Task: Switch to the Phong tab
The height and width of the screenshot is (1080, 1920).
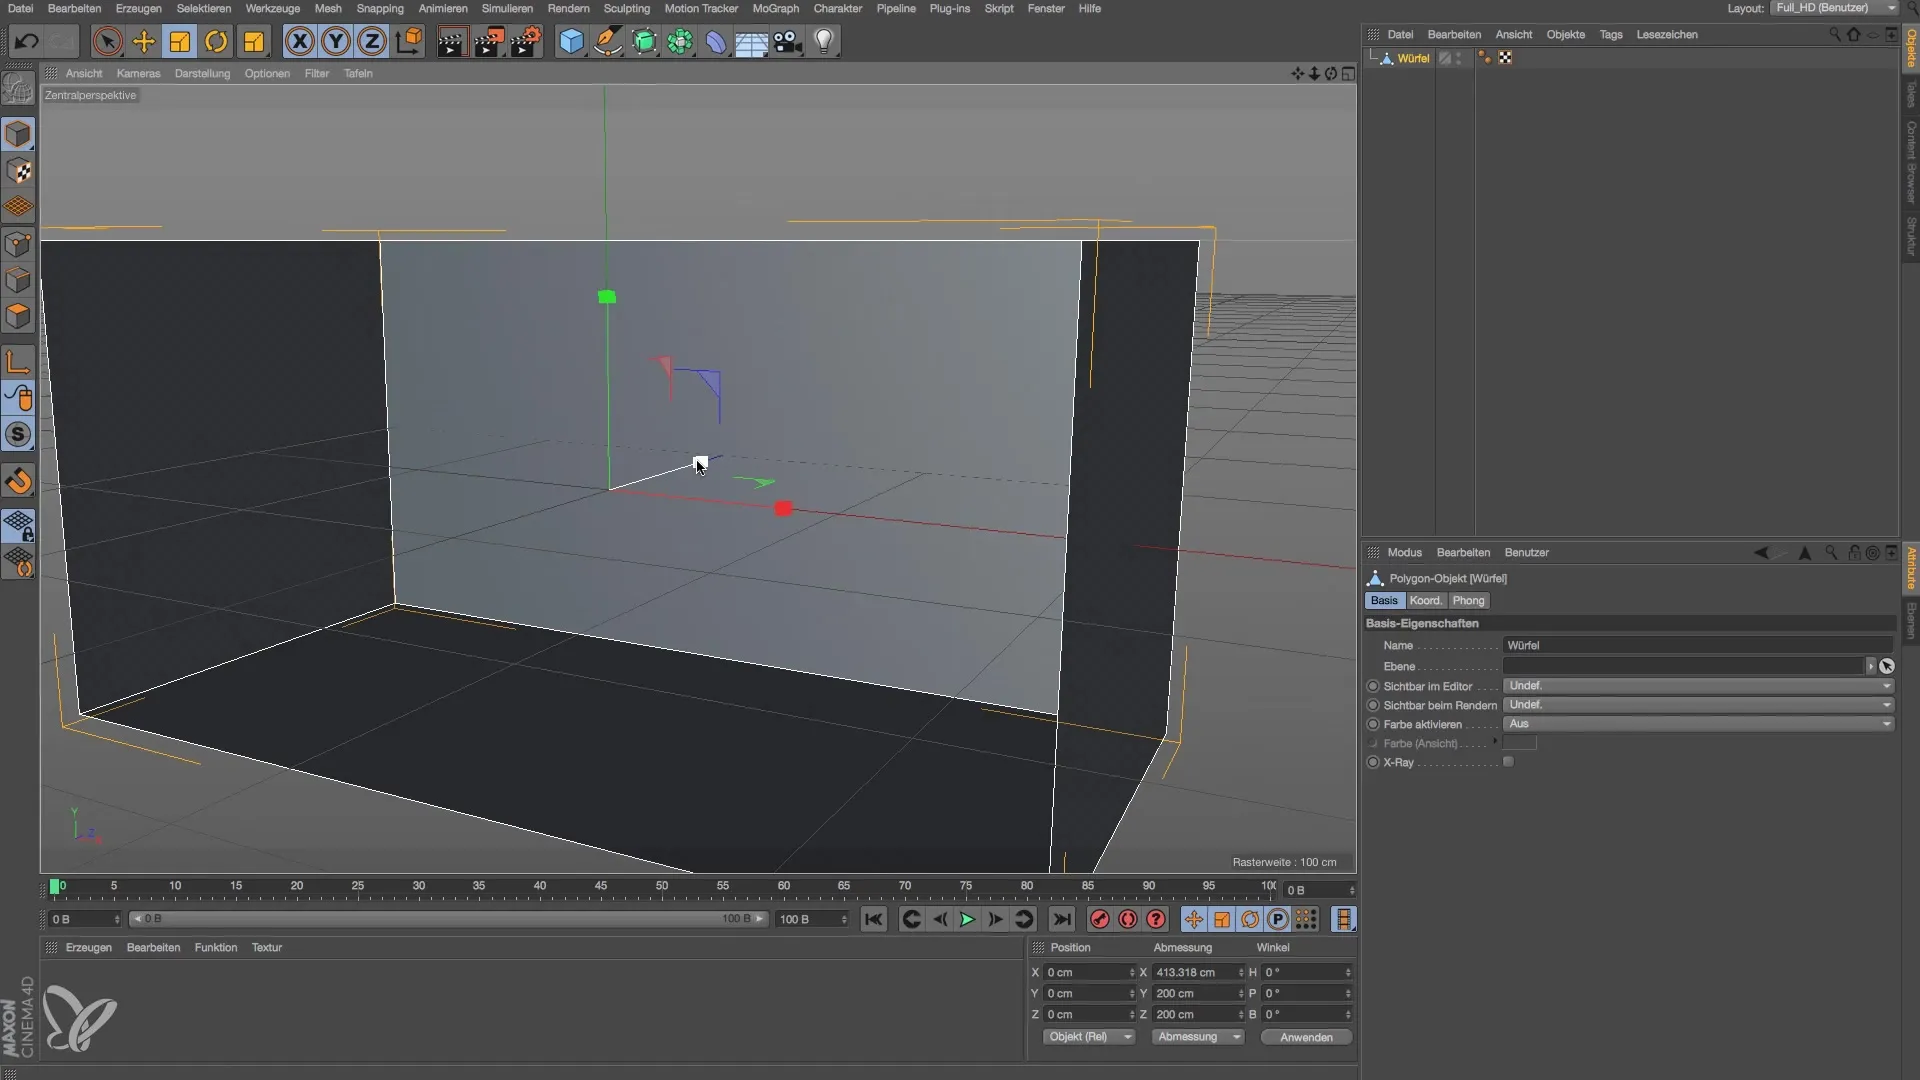Action: [x=1468, y=600]
